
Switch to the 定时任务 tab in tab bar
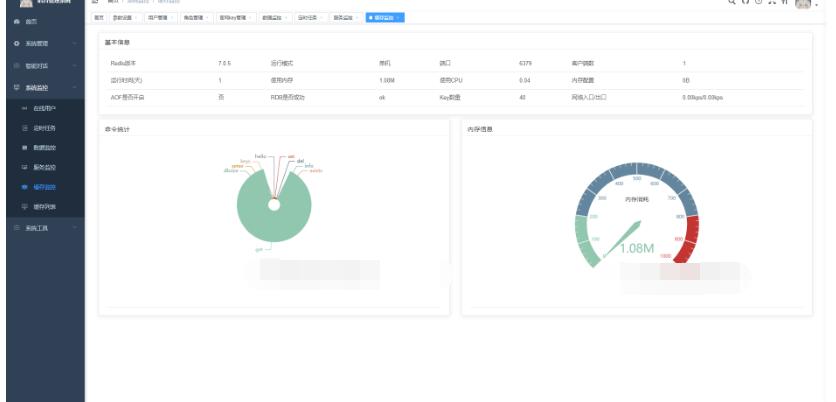click(x=311, y=18)
